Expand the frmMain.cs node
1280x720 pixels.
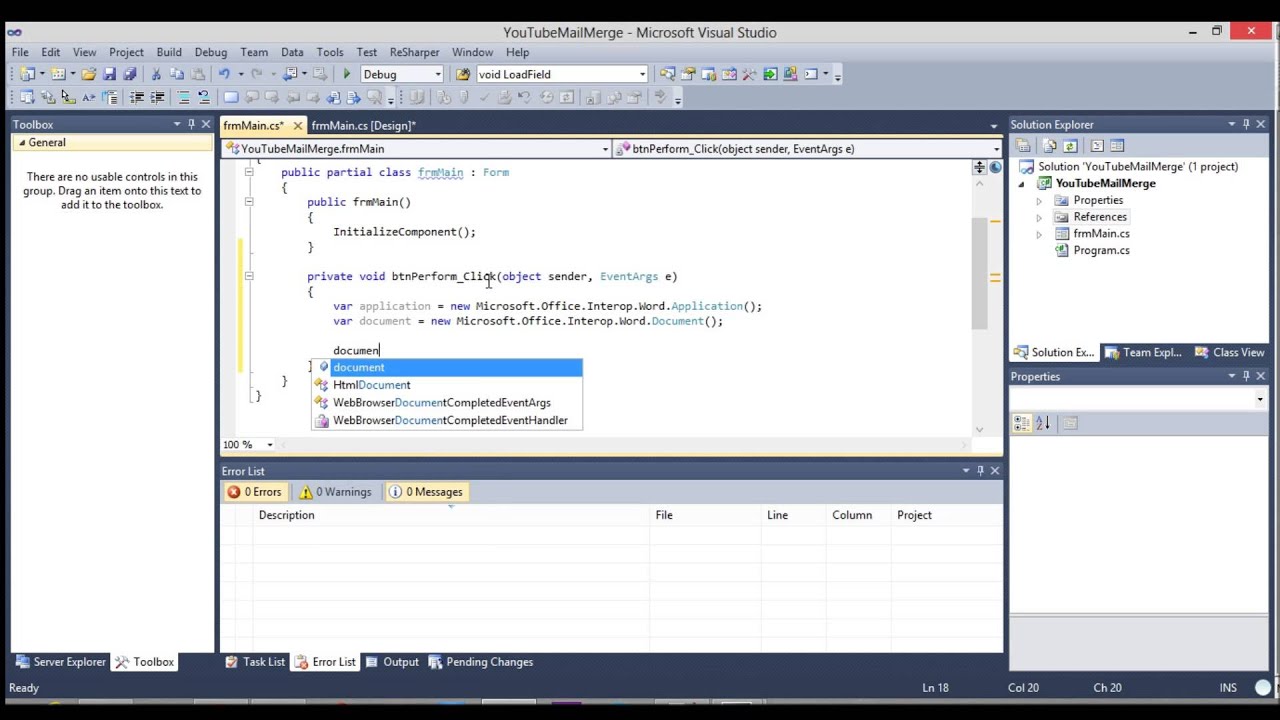click(x=1038, y=234)
